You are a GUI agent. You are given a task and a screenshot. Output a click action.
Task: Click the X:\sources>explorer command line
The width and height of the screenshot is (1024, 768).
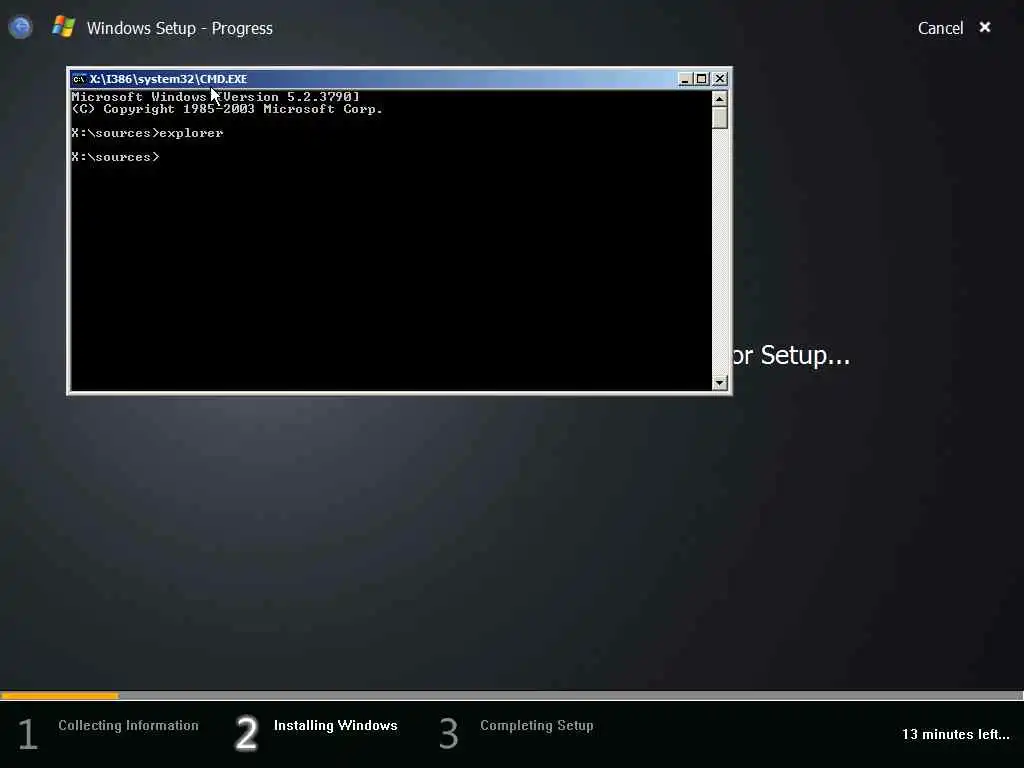148,133
